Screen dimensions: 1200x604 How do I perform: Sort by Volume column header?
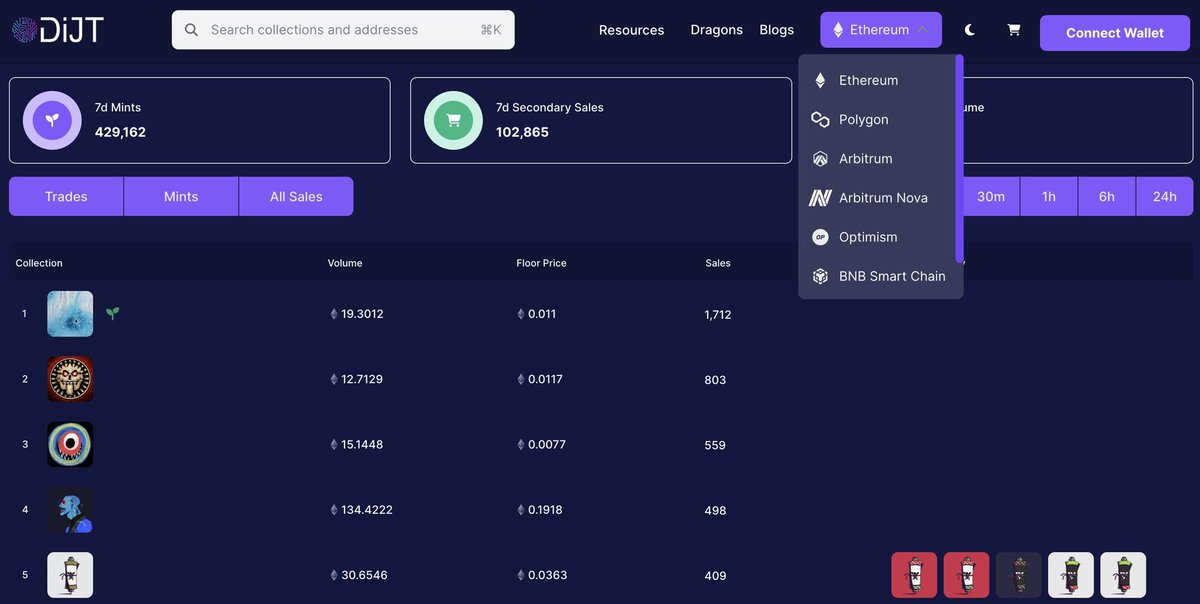(345, 263)
